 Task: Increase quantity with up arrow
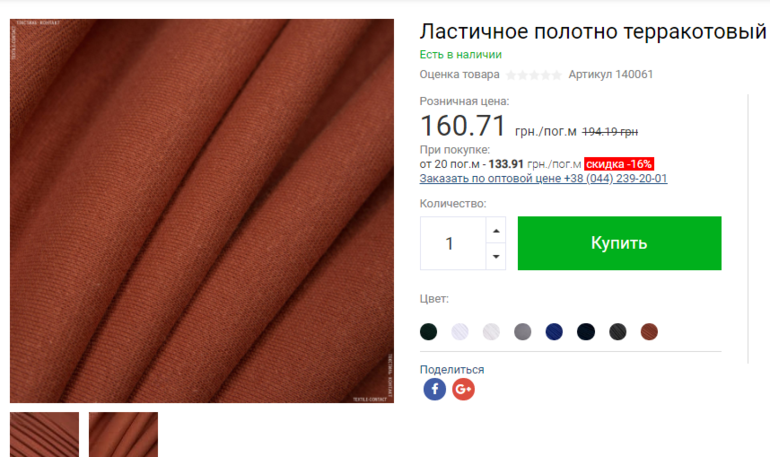point(496,230)
